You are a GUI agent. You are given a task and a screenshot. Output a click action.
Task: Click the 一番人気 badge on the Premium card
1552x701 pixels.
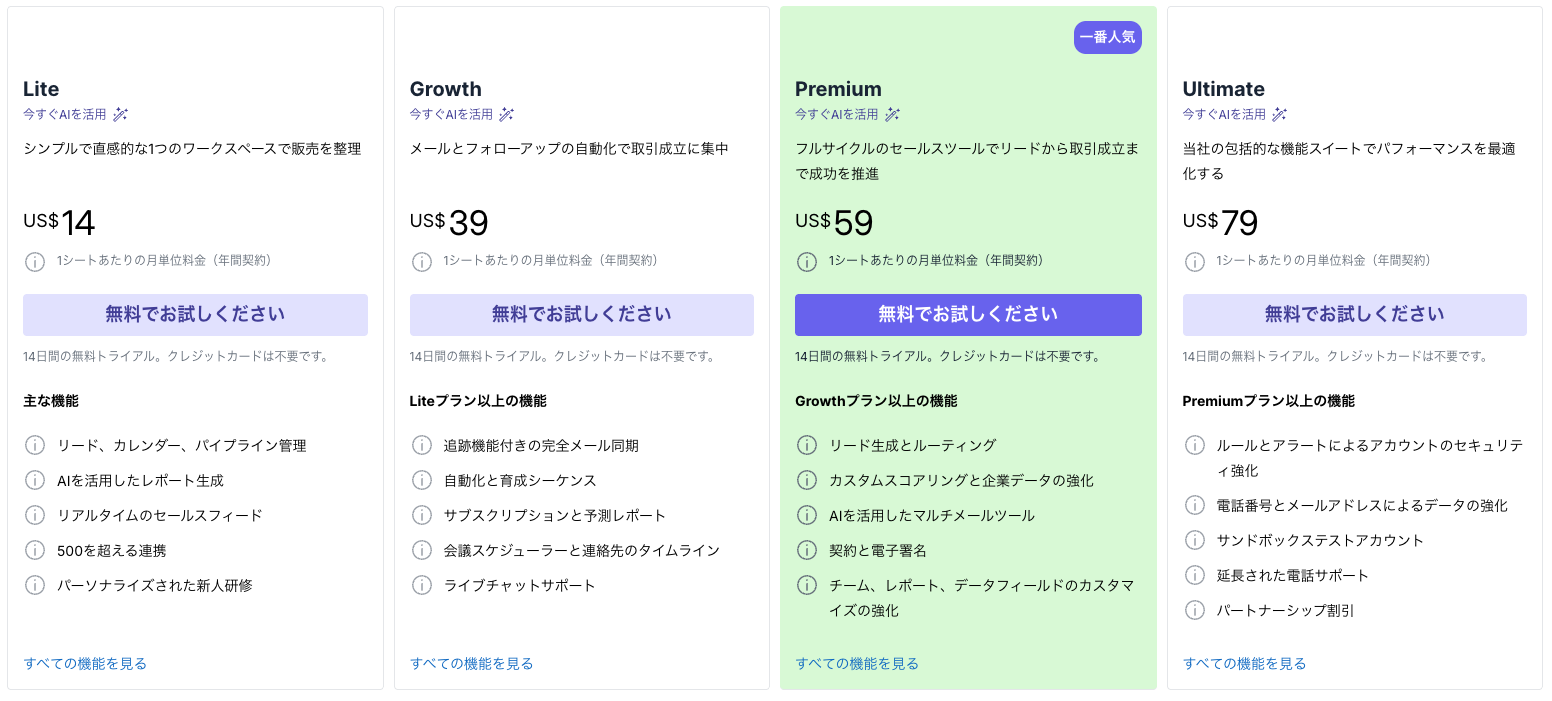[1107, 37]
